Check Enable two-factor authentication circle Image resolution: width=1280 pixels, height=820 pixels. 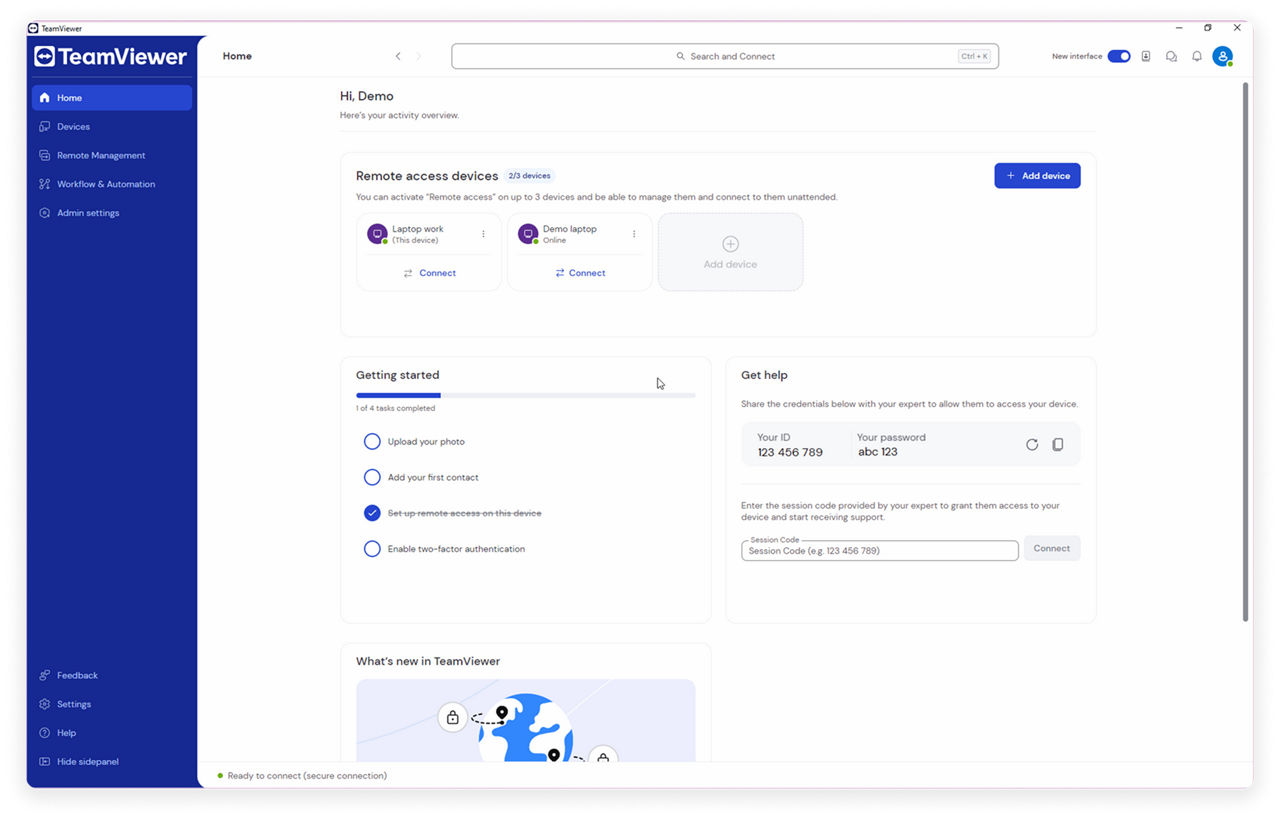(x=372, y=549)
